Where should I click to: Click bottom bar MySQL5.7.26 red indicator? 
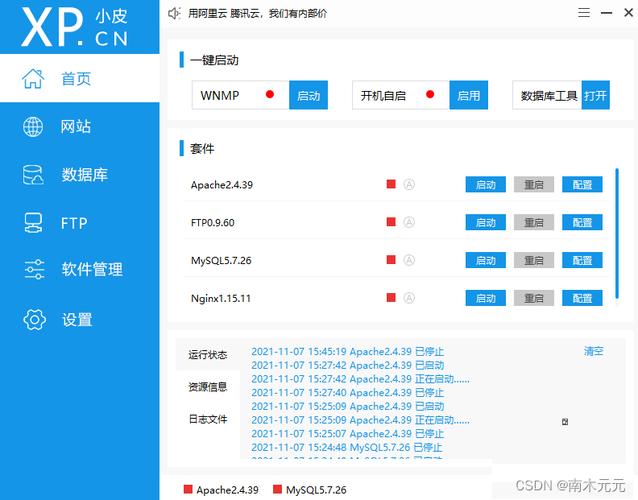277,489
